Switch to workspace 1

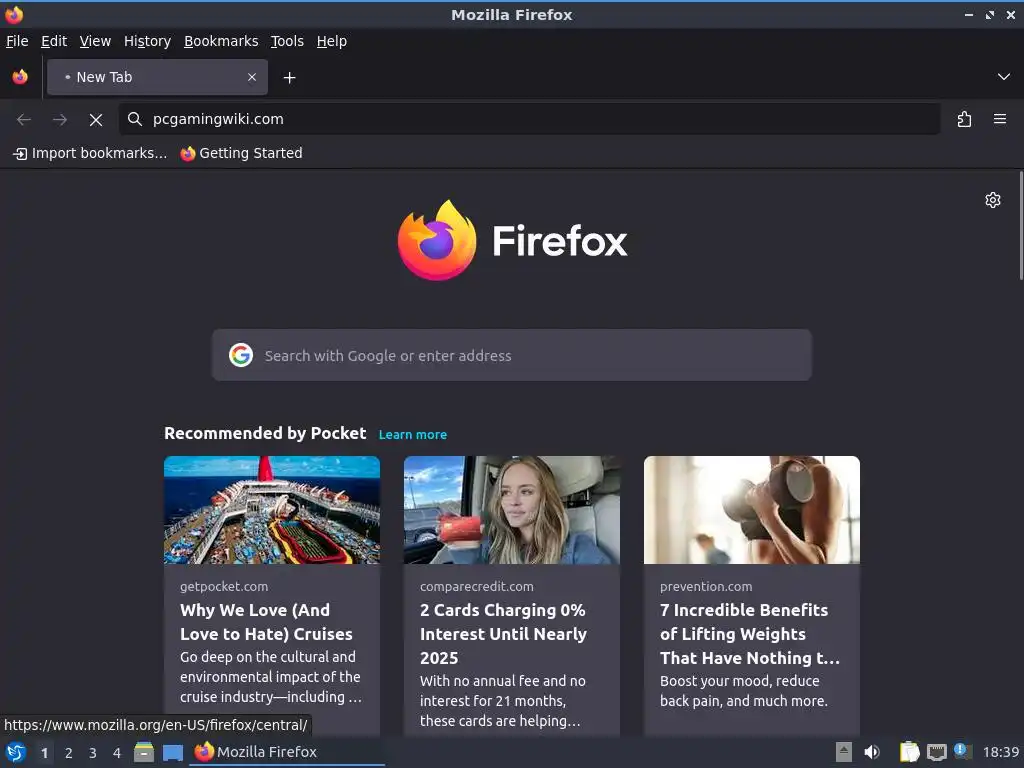pos(44,753)
